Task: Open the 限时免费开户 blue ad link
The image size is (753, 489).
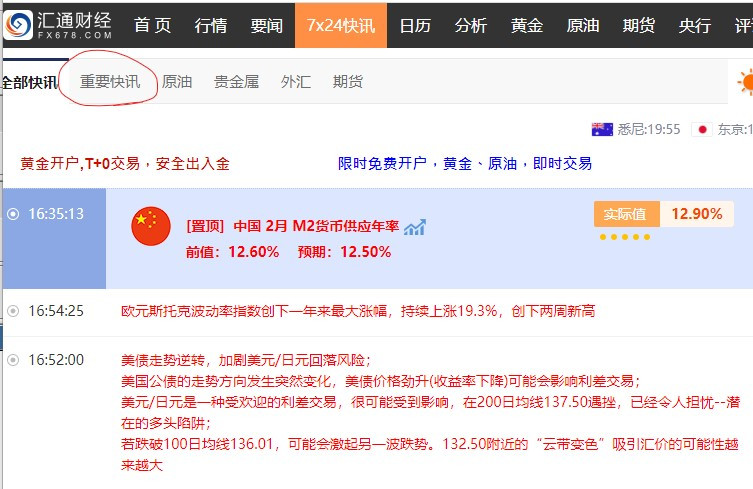Action: click(465, 164)
